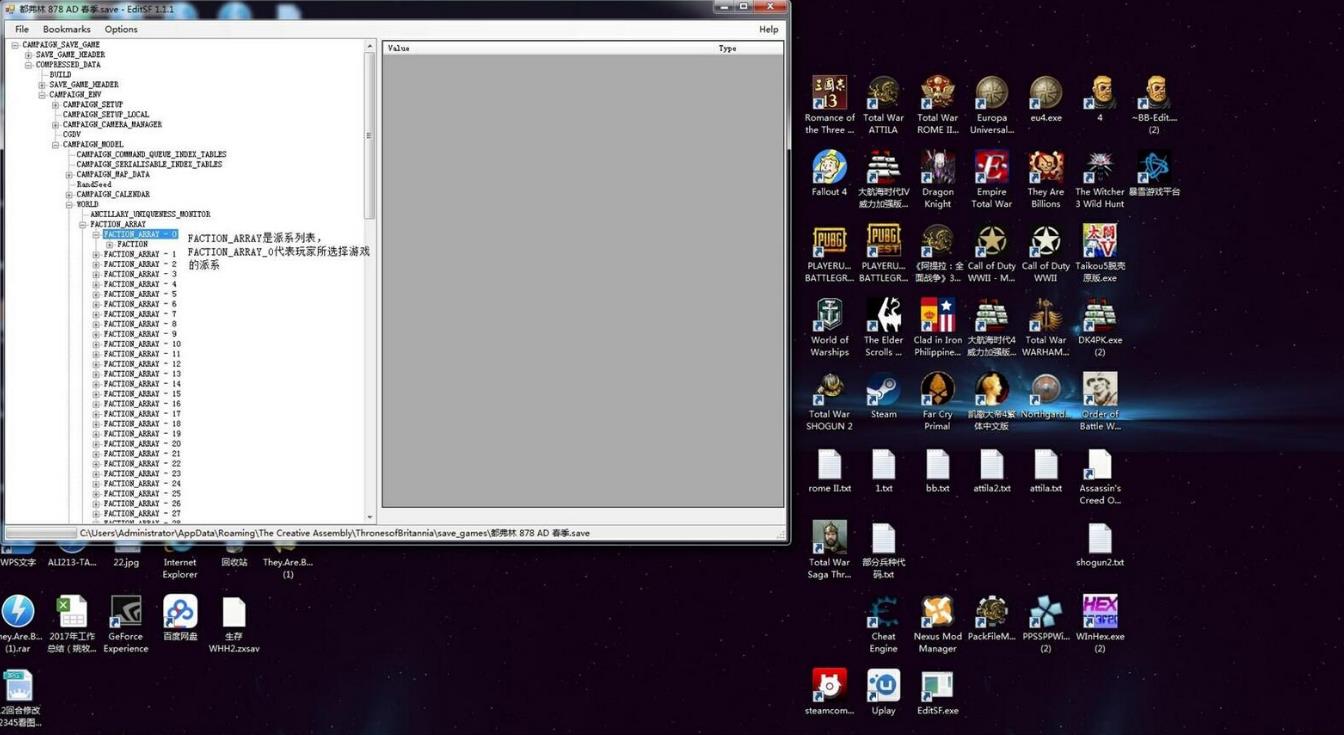Viewport: 1344px width, 735px height.
Task: Launch Total War ATTILA shortcut
Action: (x=883, y=95)
